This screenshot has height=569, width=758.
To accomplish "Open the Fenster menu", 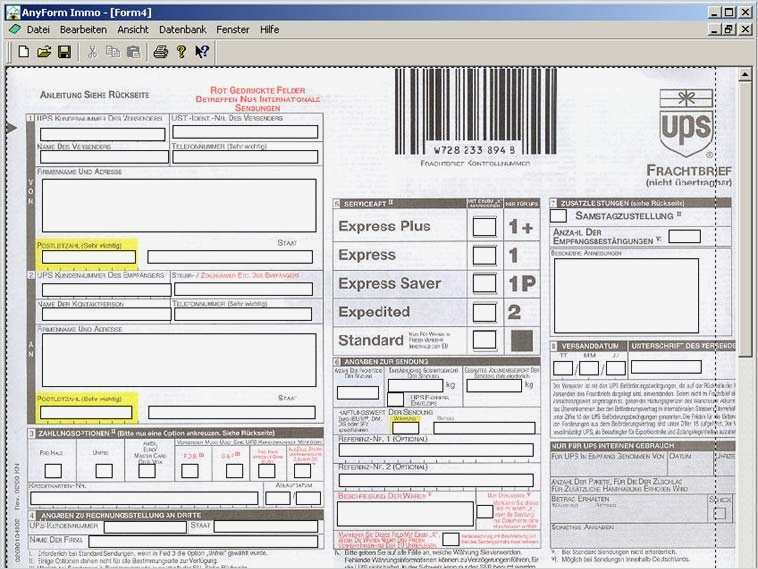I will coord(233,29).
